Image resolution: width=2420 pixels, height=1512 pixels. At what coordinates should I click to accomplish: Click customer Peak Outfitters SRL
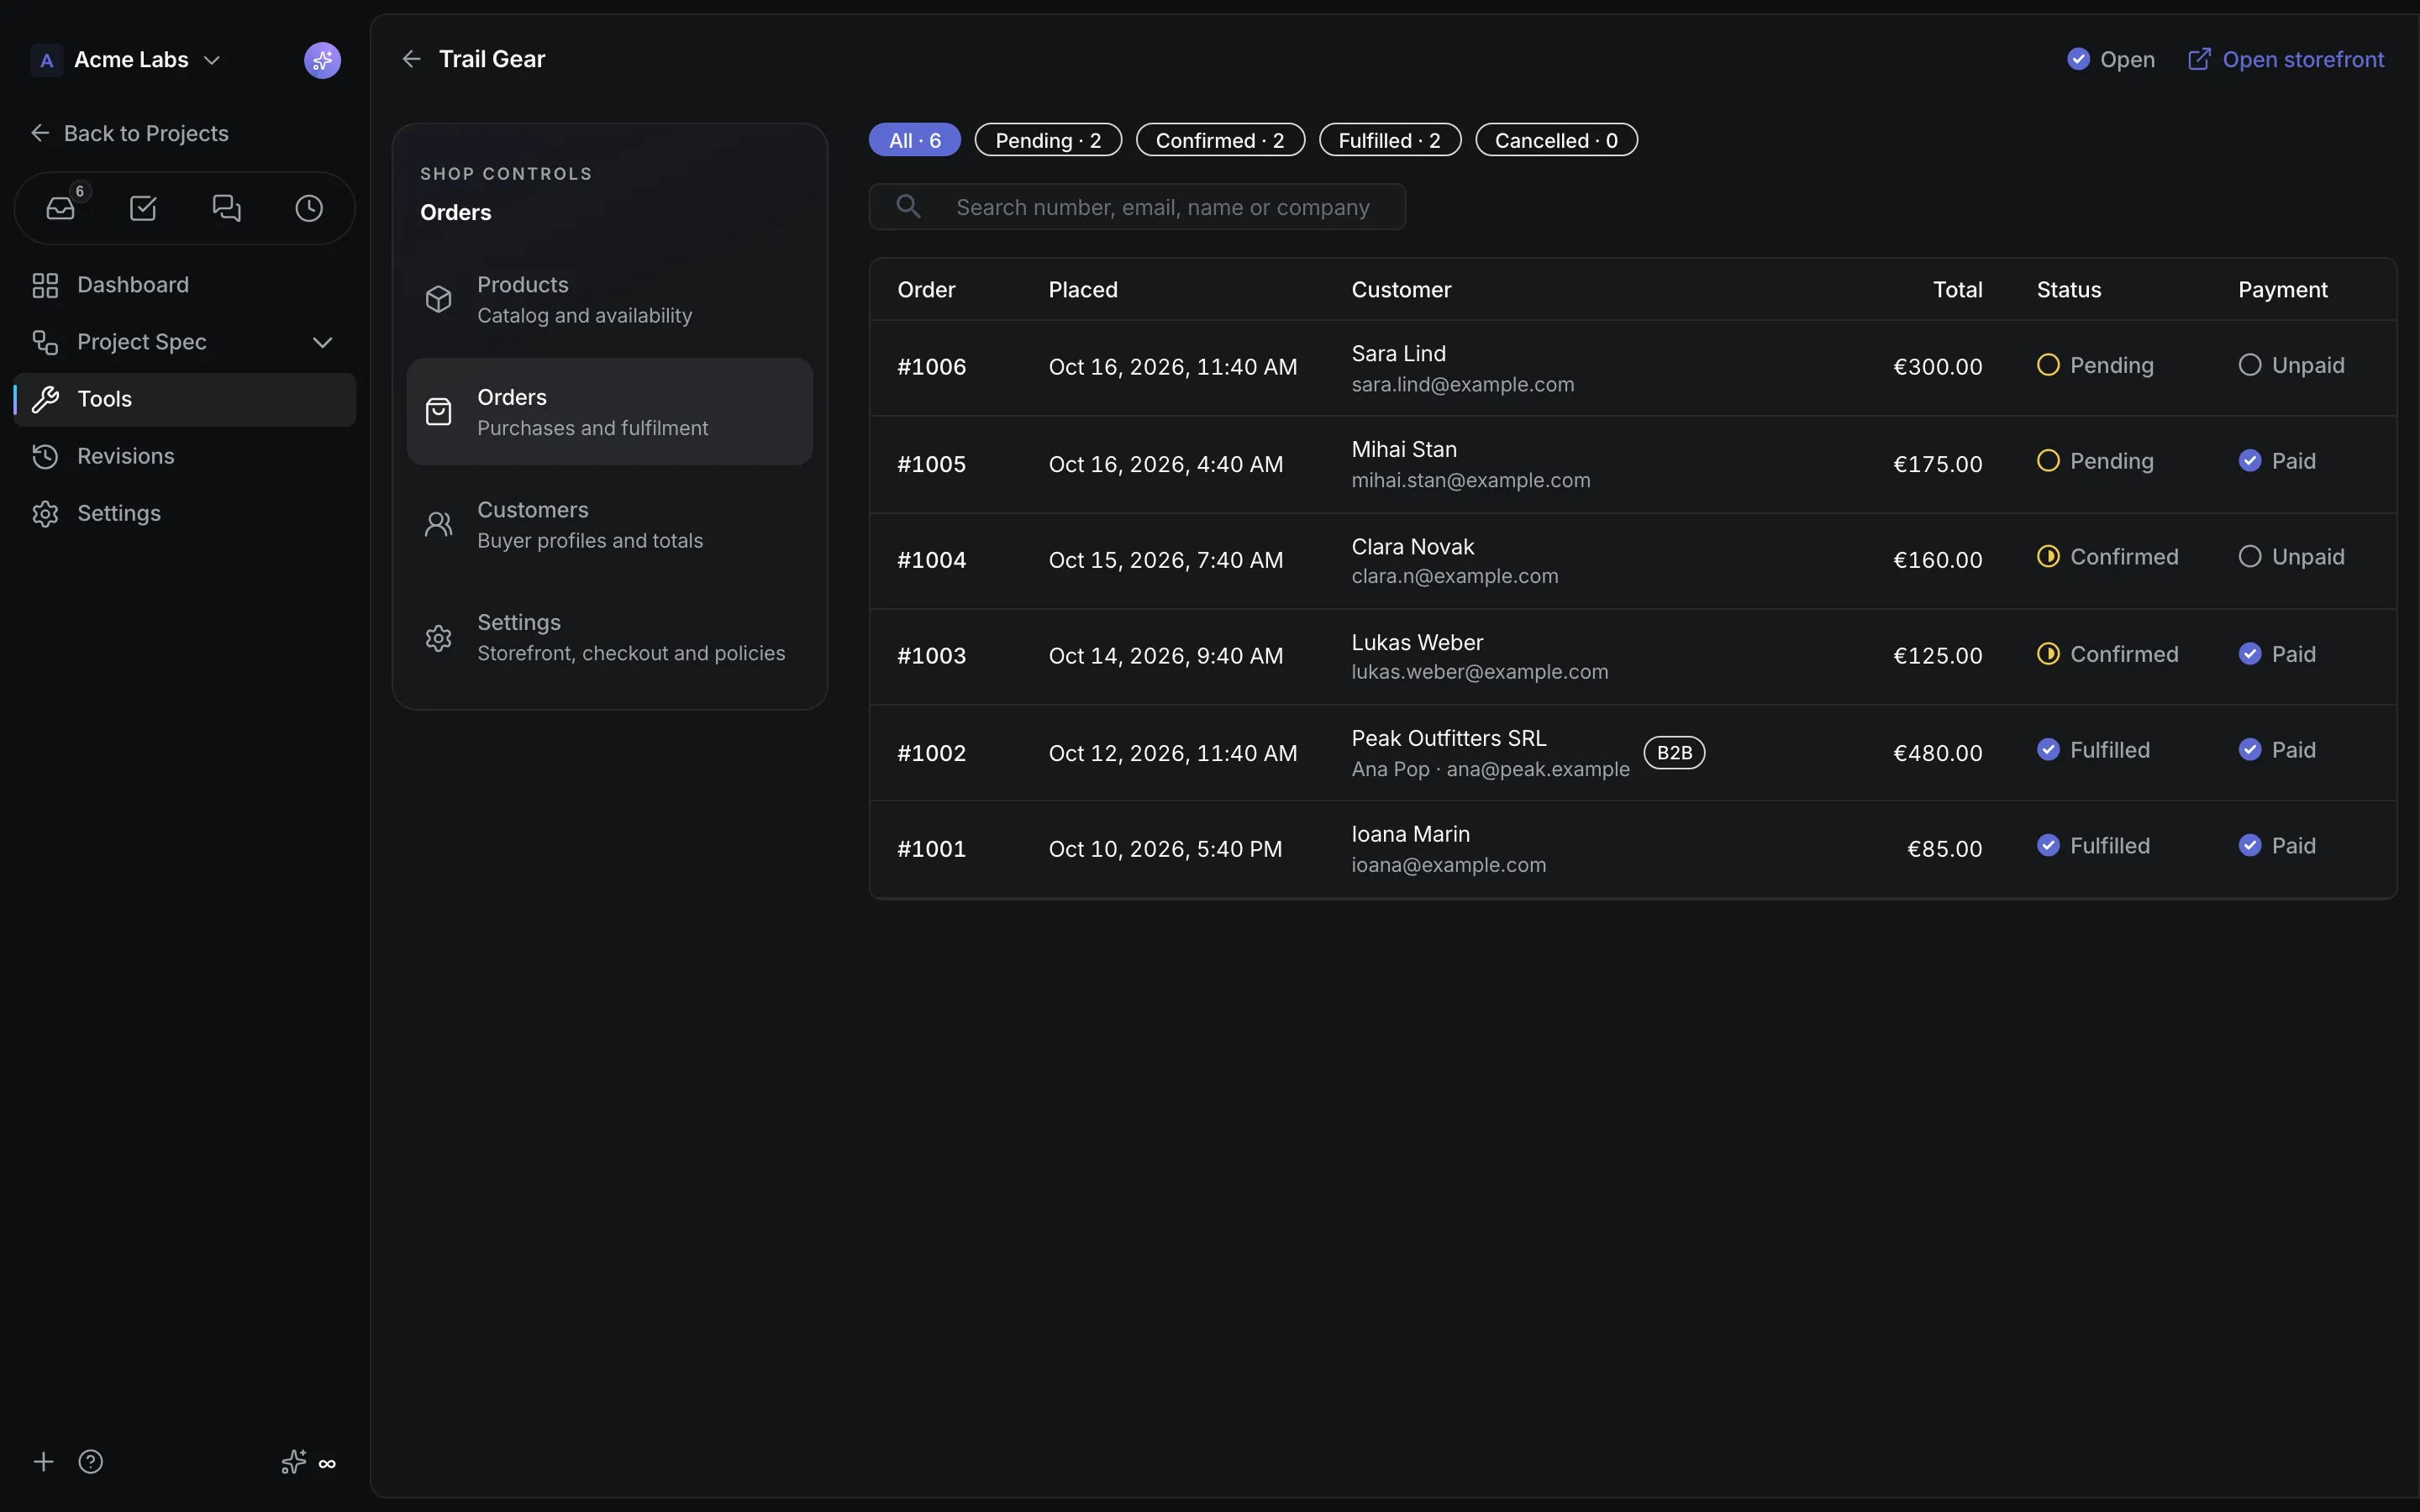pos(1448,738)
